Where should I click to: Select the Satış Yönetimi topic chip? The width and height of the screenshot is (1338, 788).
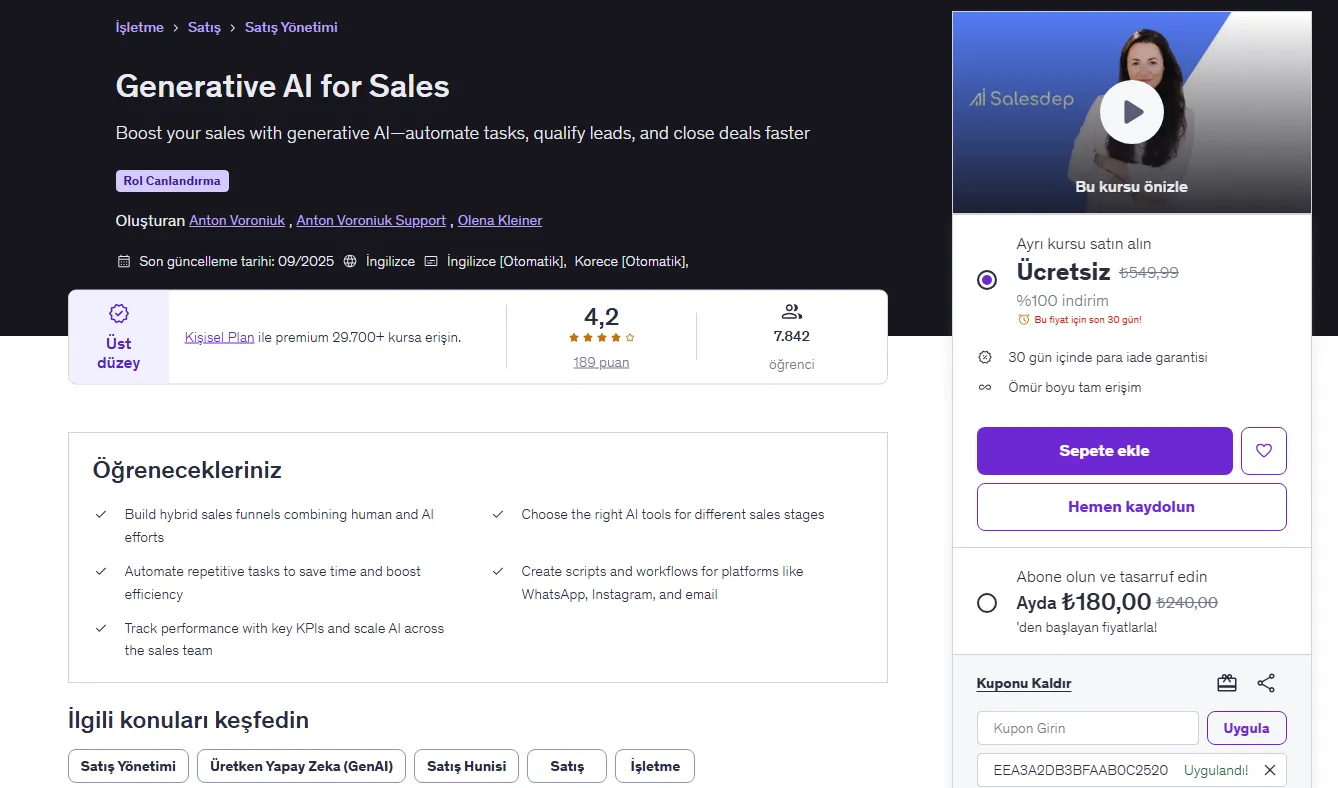(129, 766)
